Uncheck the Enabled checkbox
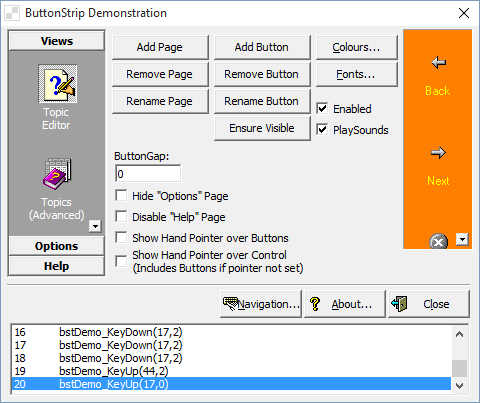The width and height of the screenshot is (480, 403). coord(322,108)
